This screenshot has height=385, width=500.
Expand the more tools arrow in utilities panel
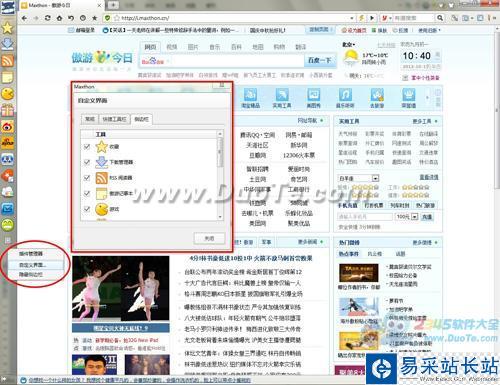point(436,121)
